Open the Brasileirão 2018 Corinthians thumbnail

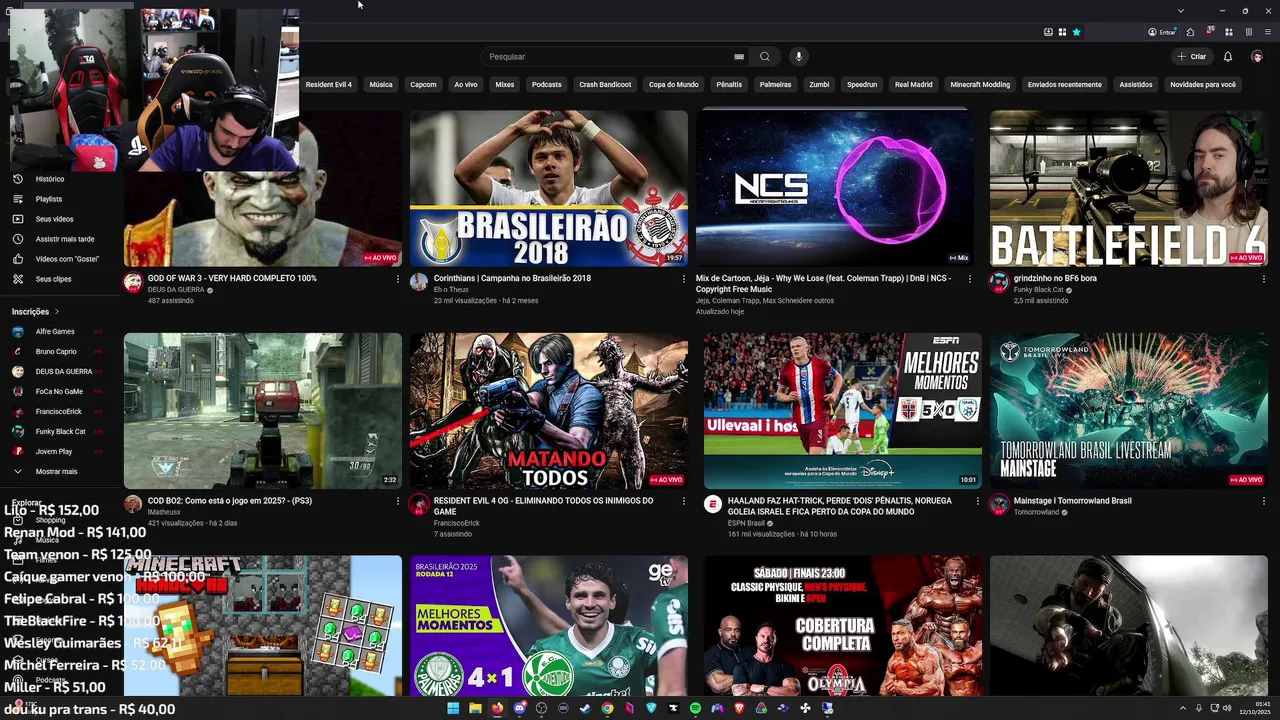549,188
